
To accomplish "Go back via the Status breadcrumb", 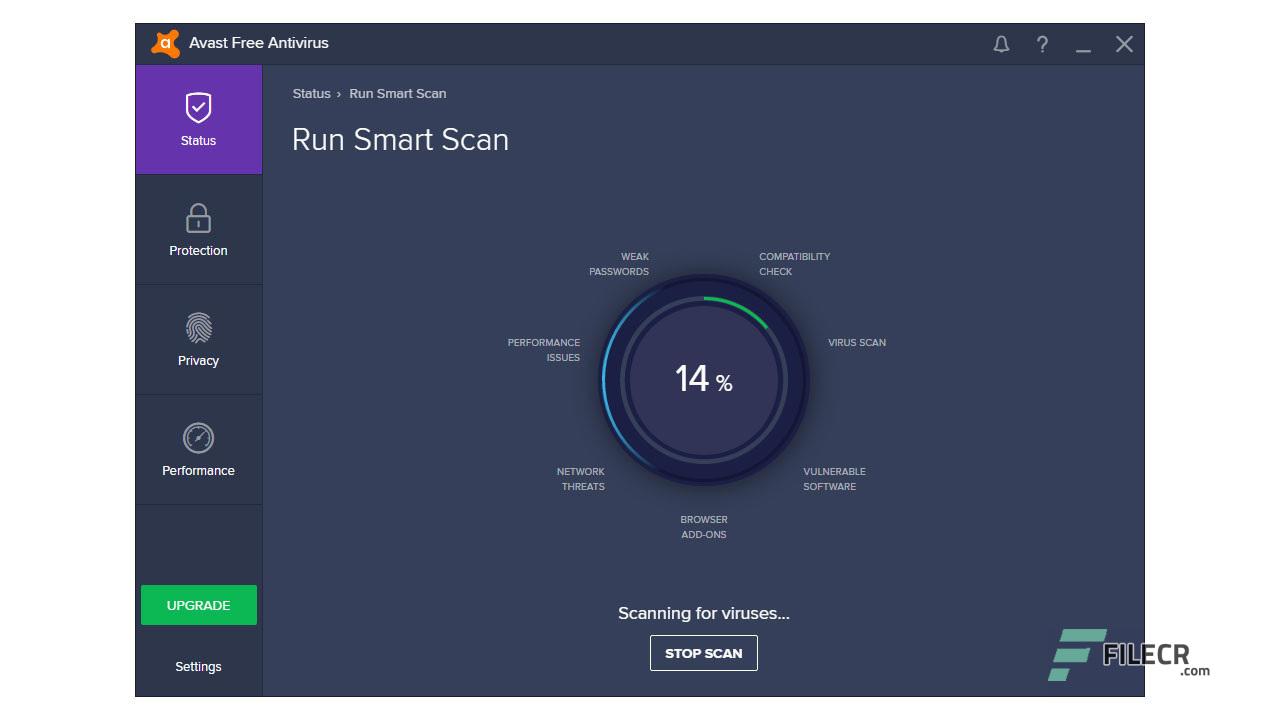I will pyautogui.click(x=311, y=93).
